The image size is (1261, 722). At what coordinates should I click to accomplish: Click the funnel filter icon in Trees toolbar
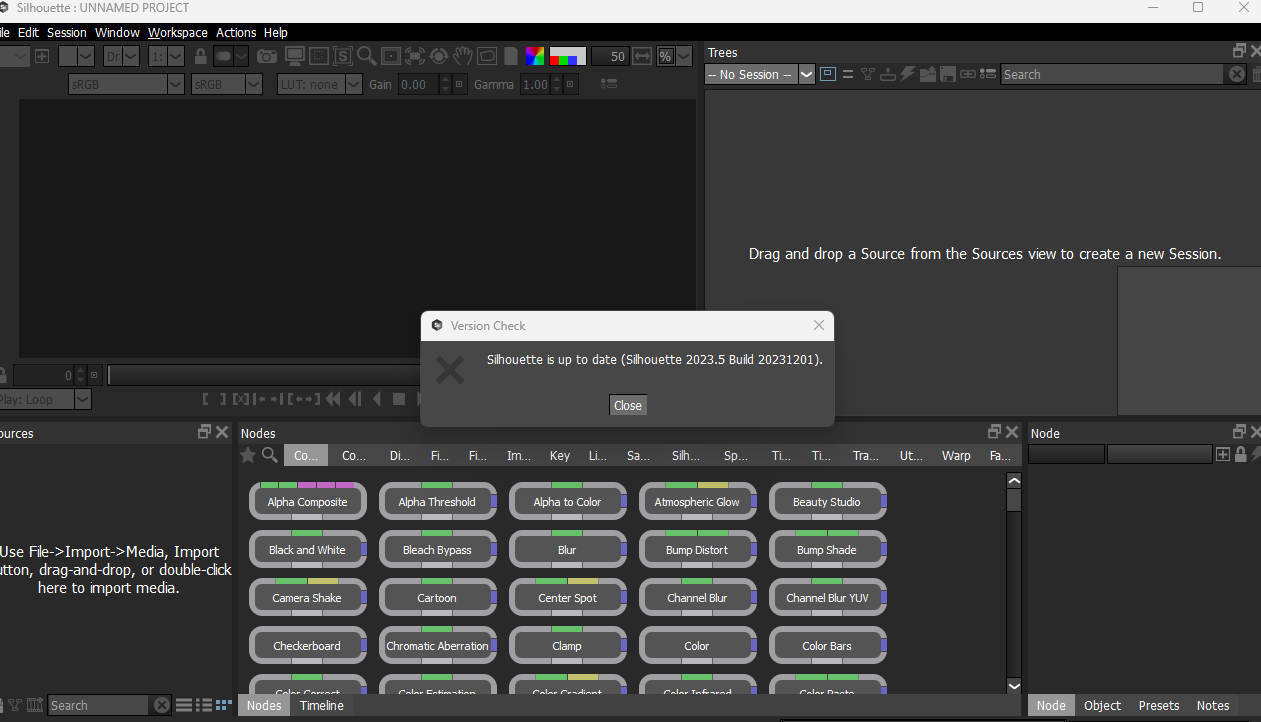tap(868, 74)
